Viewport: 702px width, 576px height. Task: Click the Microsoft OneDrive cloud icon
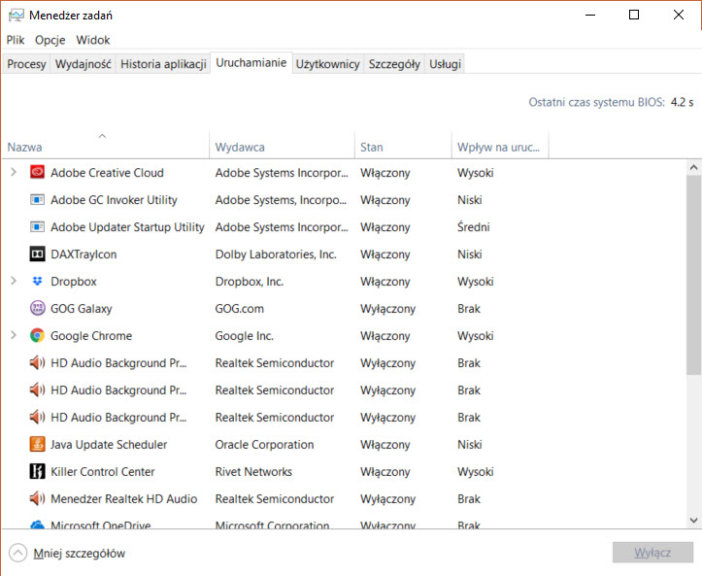tap(37, 525)
